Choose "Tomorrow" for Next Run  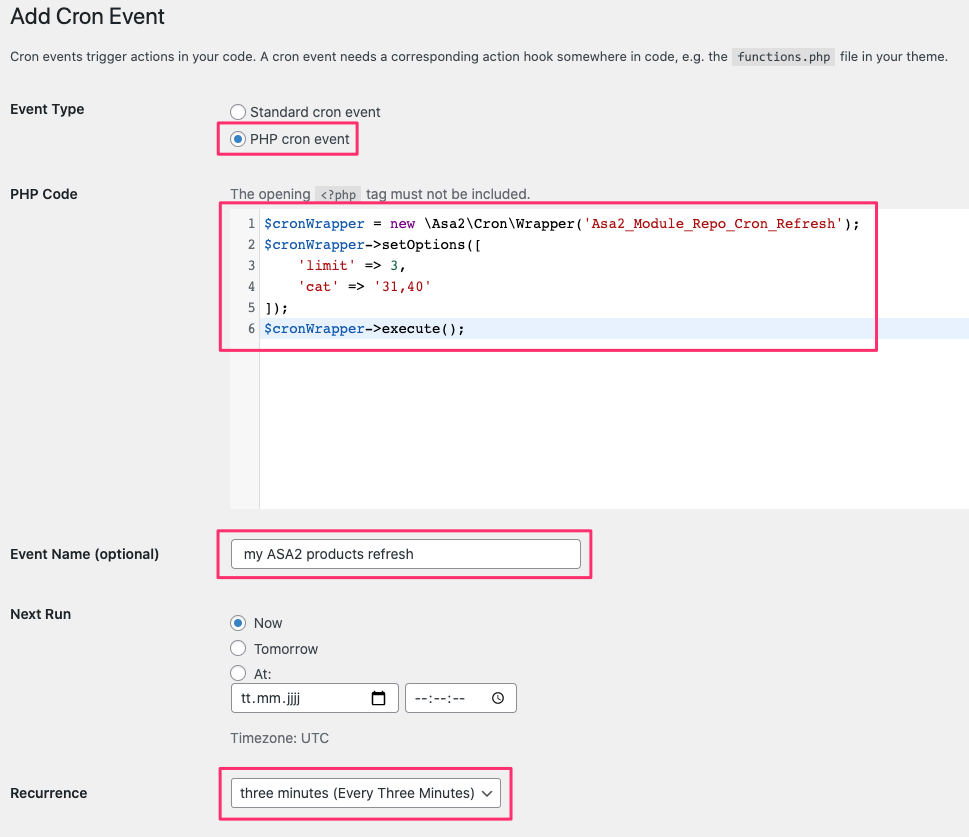pos(237,648)
